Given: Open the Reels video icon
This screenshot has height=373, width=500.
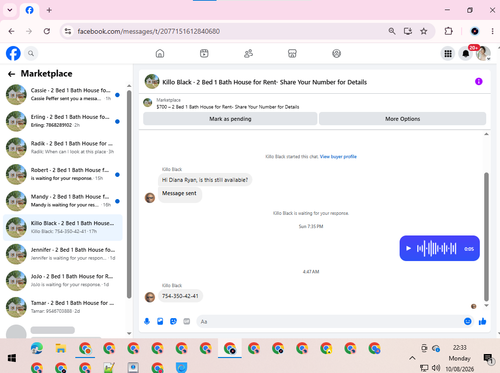Looking at the screenshot, I should coord(204,53).
